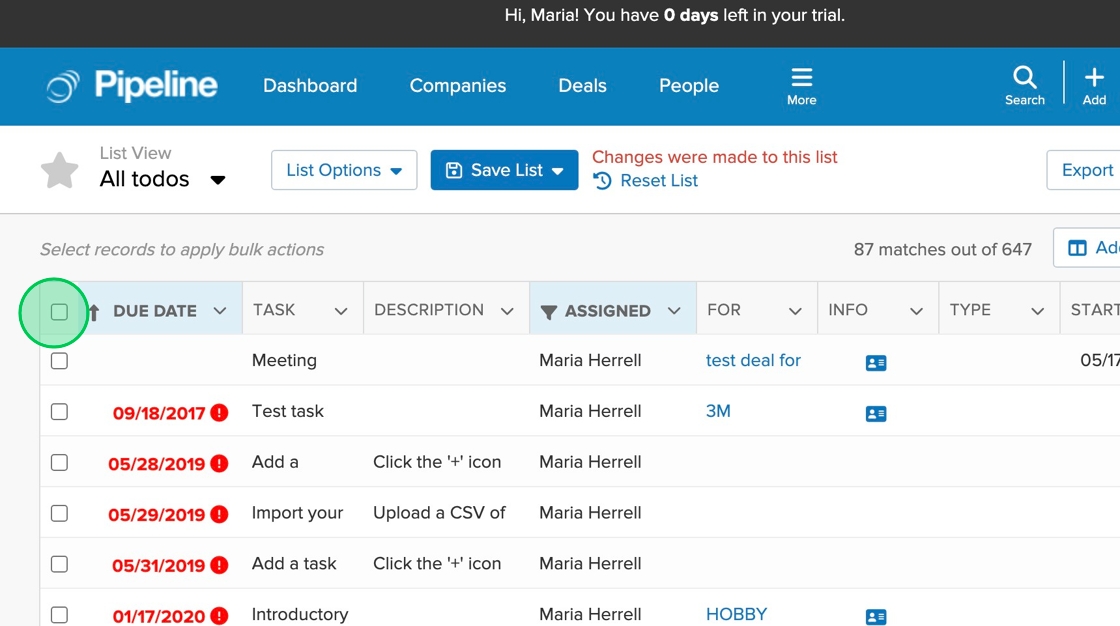
Task: Open the List Options dropdown
Action: click(x=344, y=170)
